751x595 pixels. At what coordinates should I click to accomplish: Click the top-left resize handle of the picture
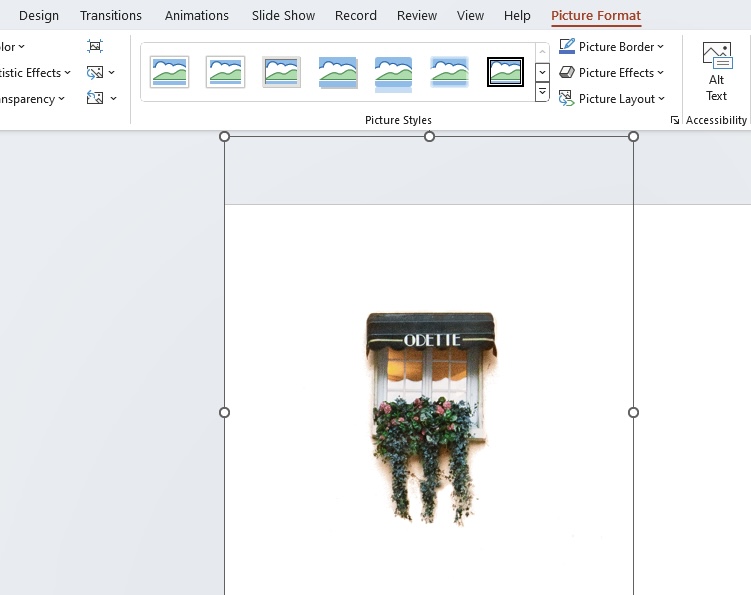coord(224,137)
